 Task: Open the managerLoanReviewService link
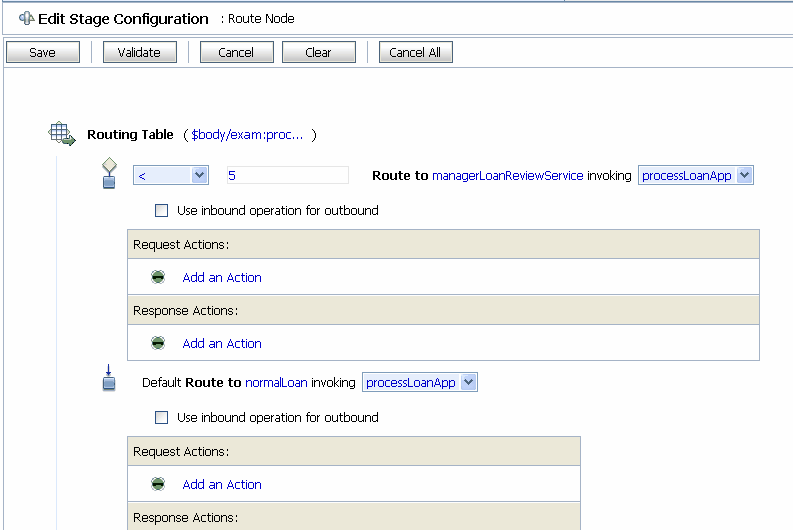(507, 175)
